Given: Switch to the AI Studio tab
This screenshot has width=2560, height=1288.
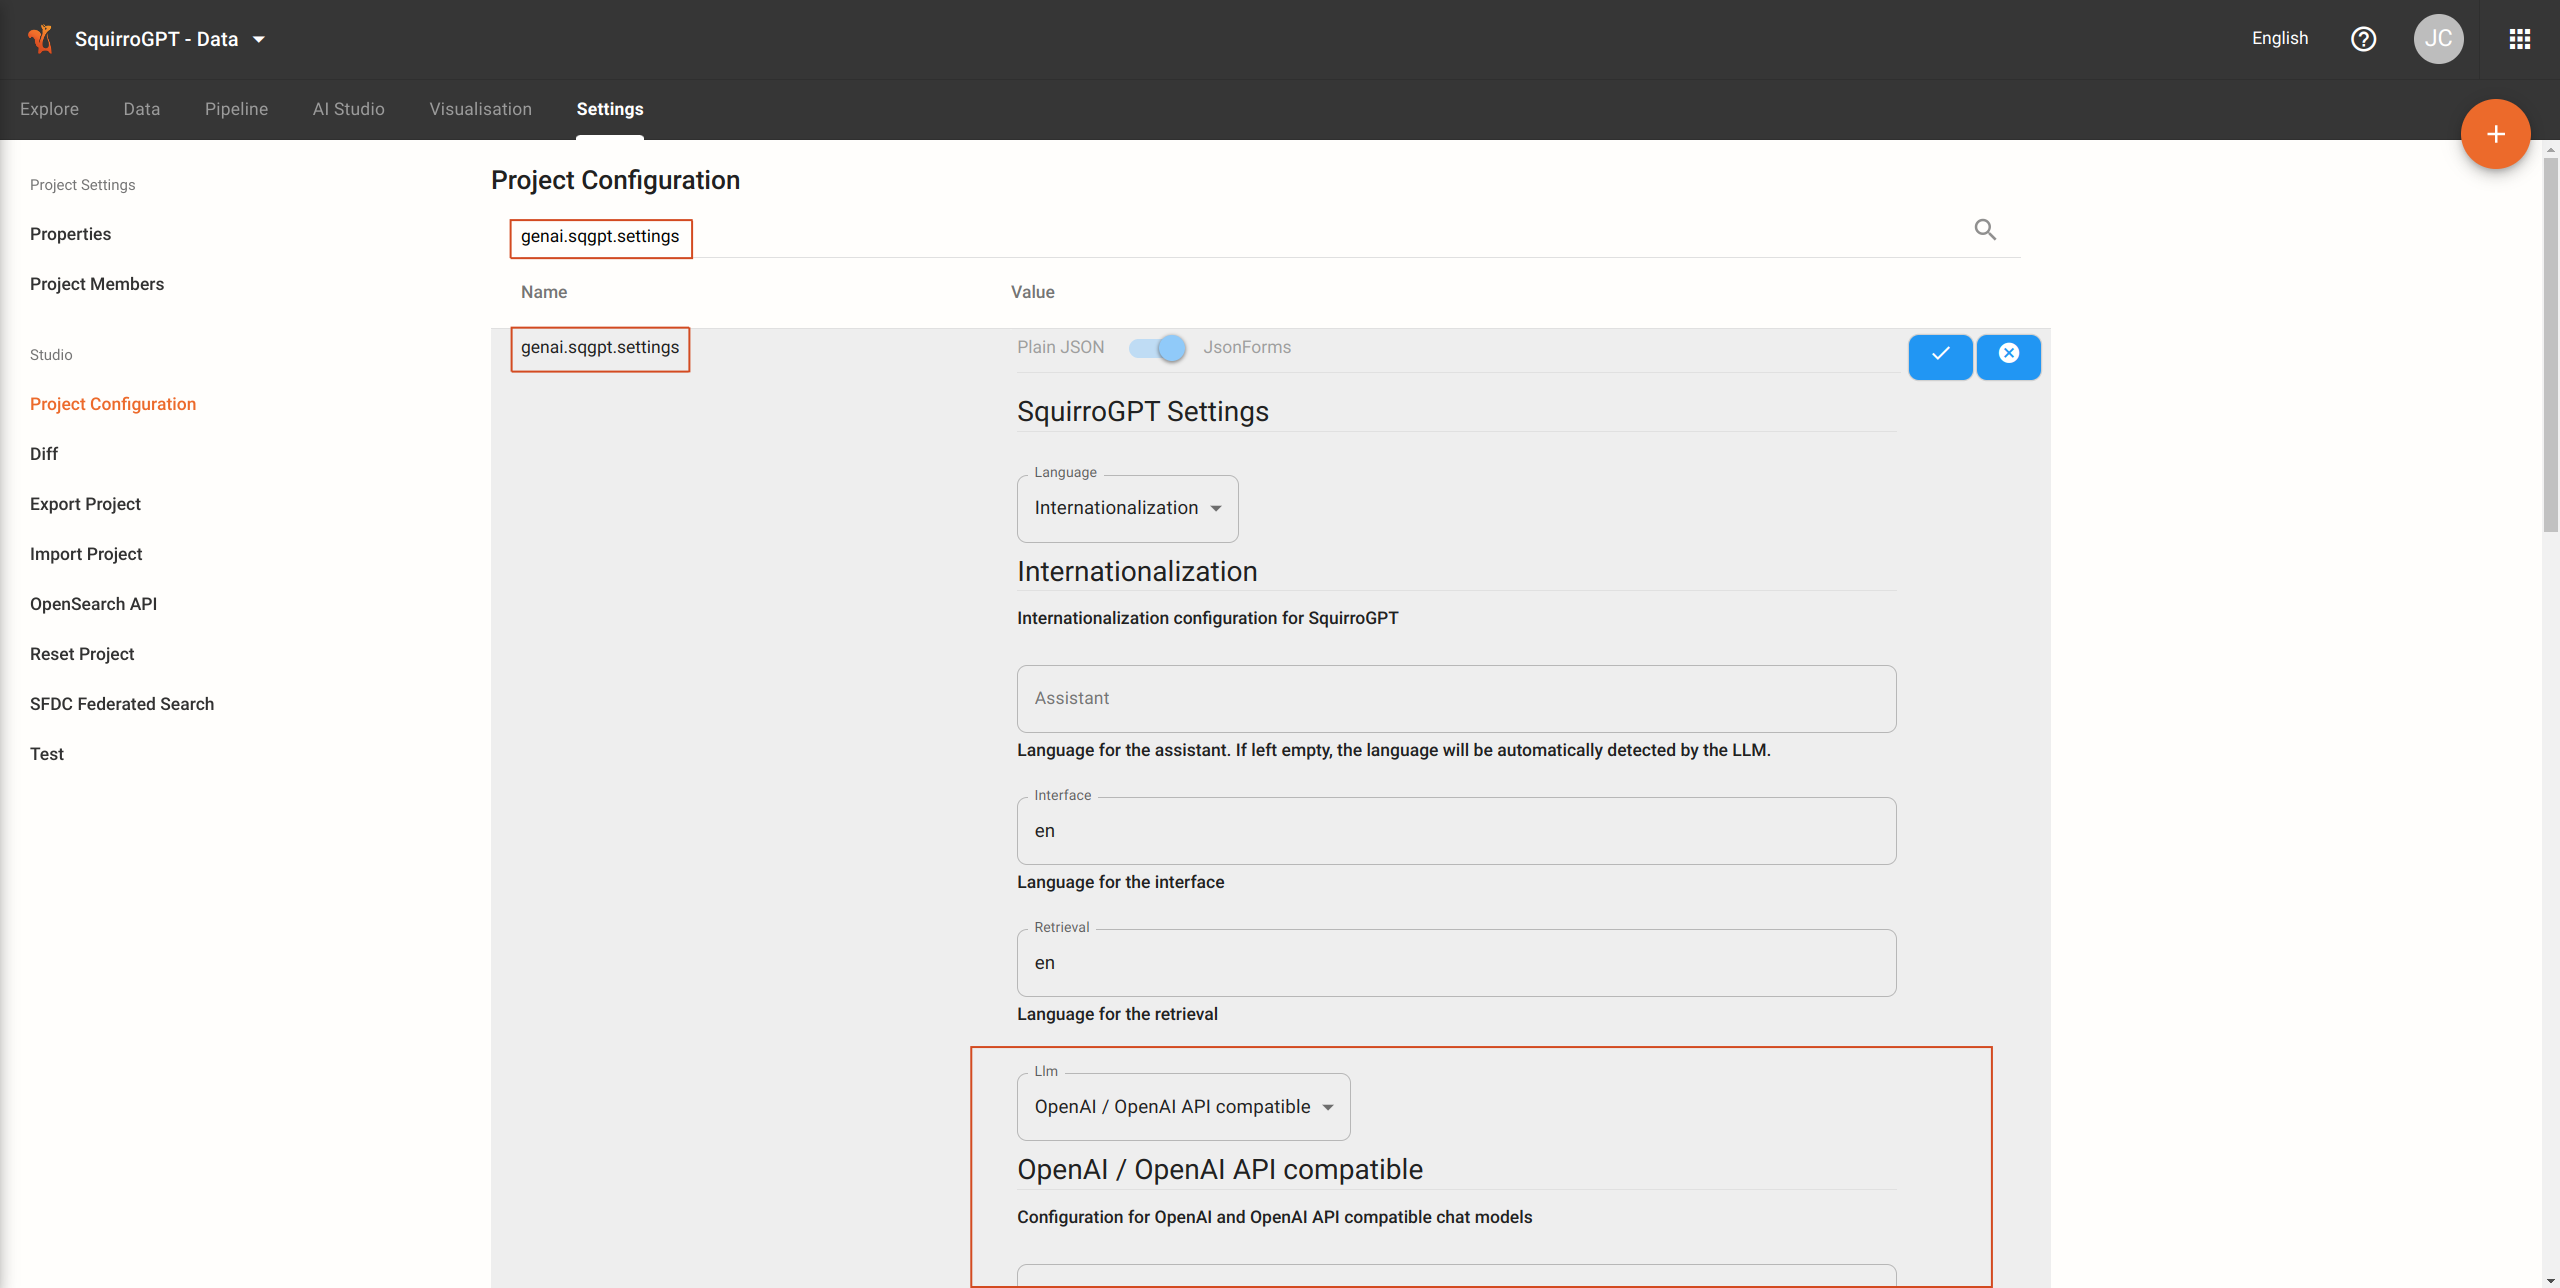Looking at the screenshot, I should (x=348, y=109).
